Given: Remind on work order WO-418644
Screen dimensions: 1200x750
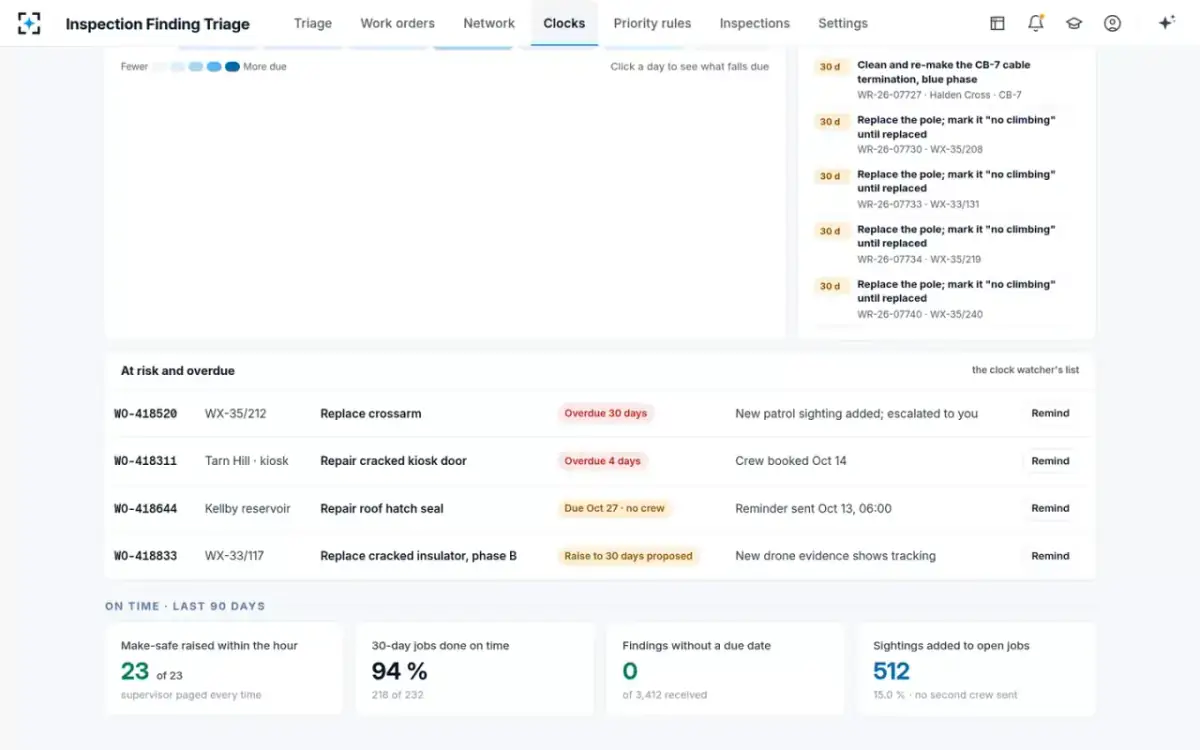Looking at the screenshot, I should point(1050,508).
